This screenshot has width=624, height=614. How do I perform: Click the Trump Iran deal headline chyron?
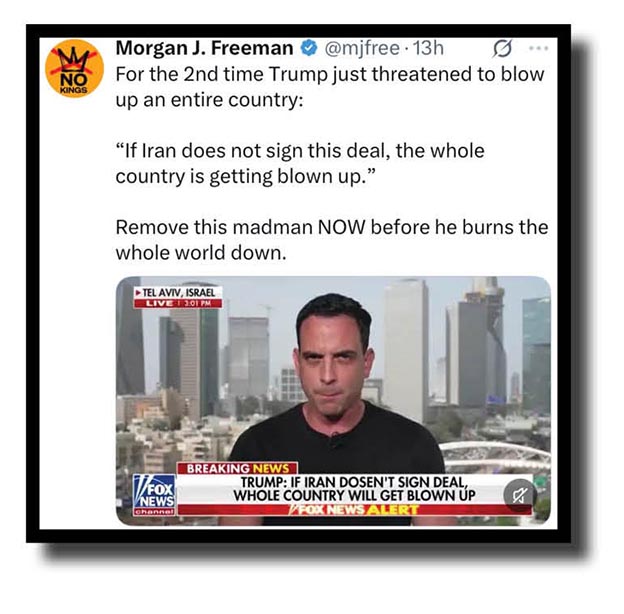(x=354, y=489)
